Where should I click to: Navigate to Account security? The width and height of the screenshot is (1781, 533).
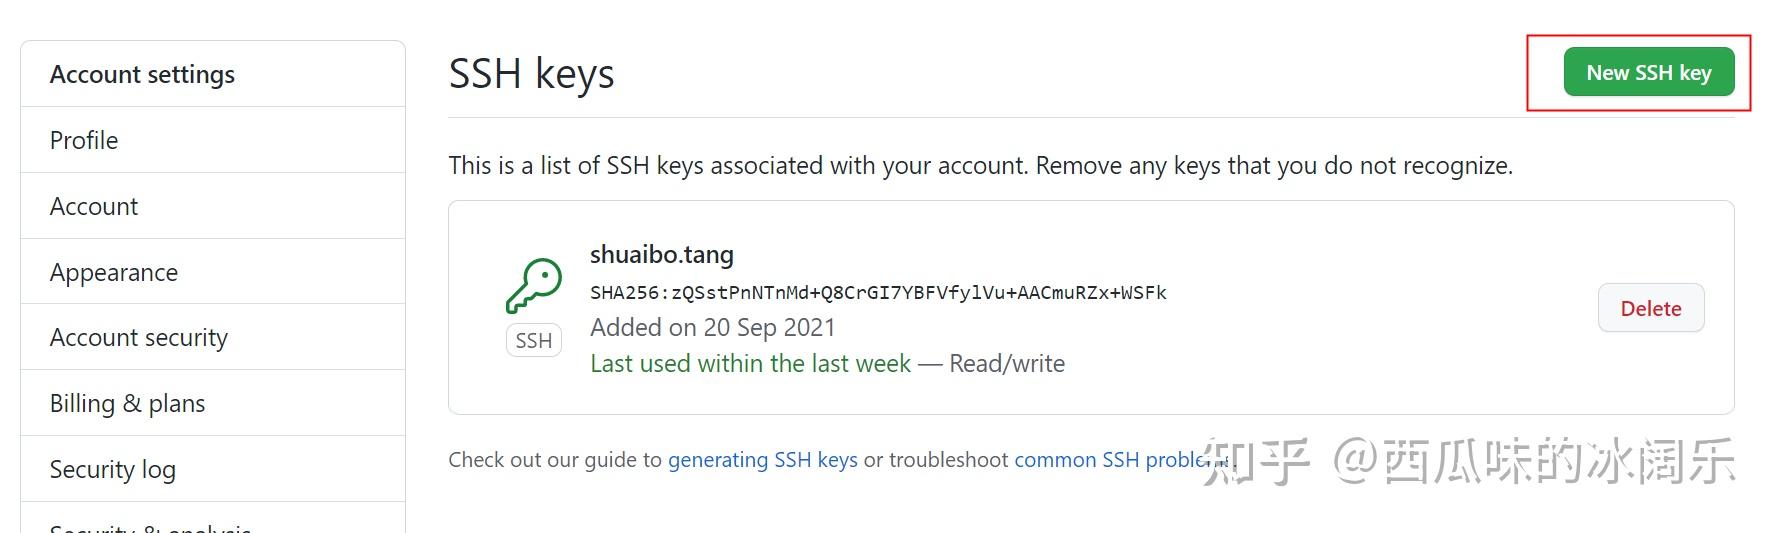139,337
